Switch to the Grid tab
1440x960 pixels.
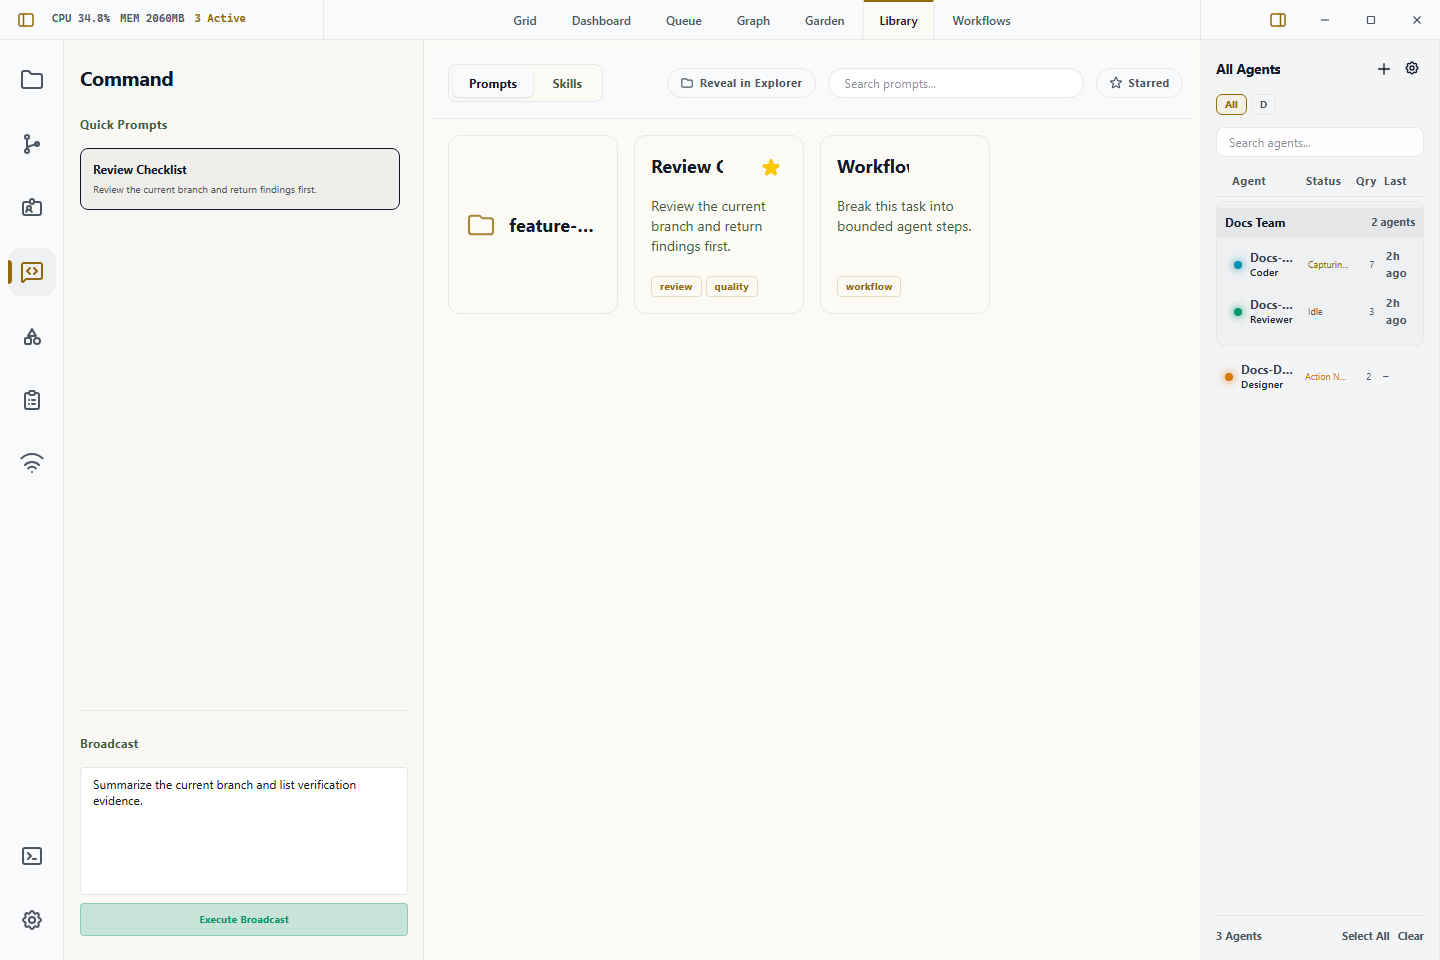click(x=525, y=20)
